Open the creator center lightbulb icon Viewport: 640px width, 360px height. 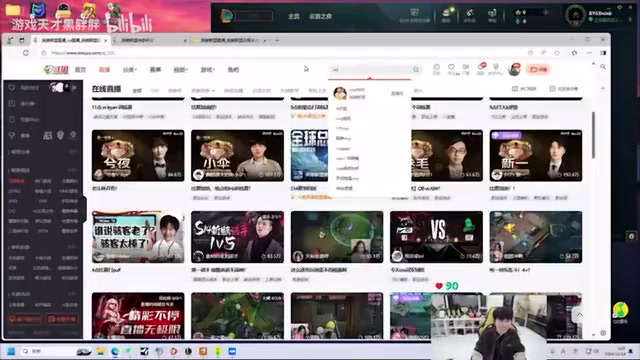pyautogui.click(x=496, y=69)
